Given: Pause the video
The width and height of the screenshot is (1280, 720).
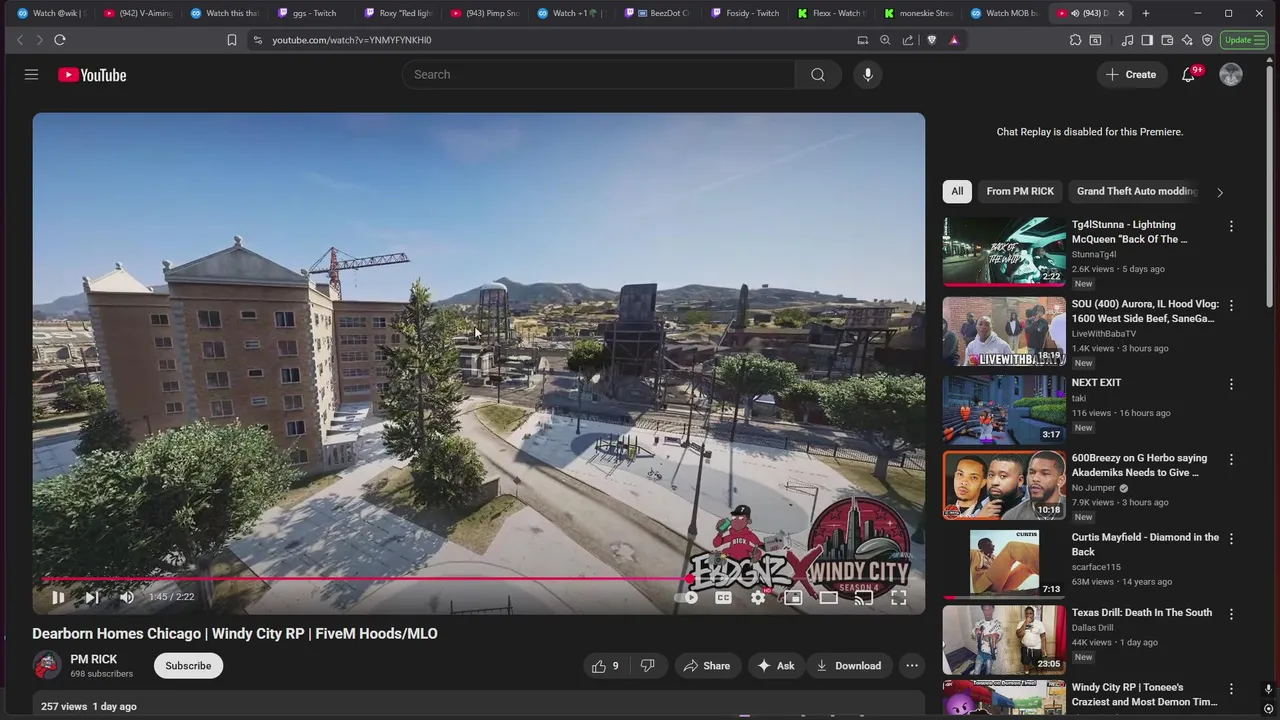Looking at the screenshot, I should click(x=58, y=597).
